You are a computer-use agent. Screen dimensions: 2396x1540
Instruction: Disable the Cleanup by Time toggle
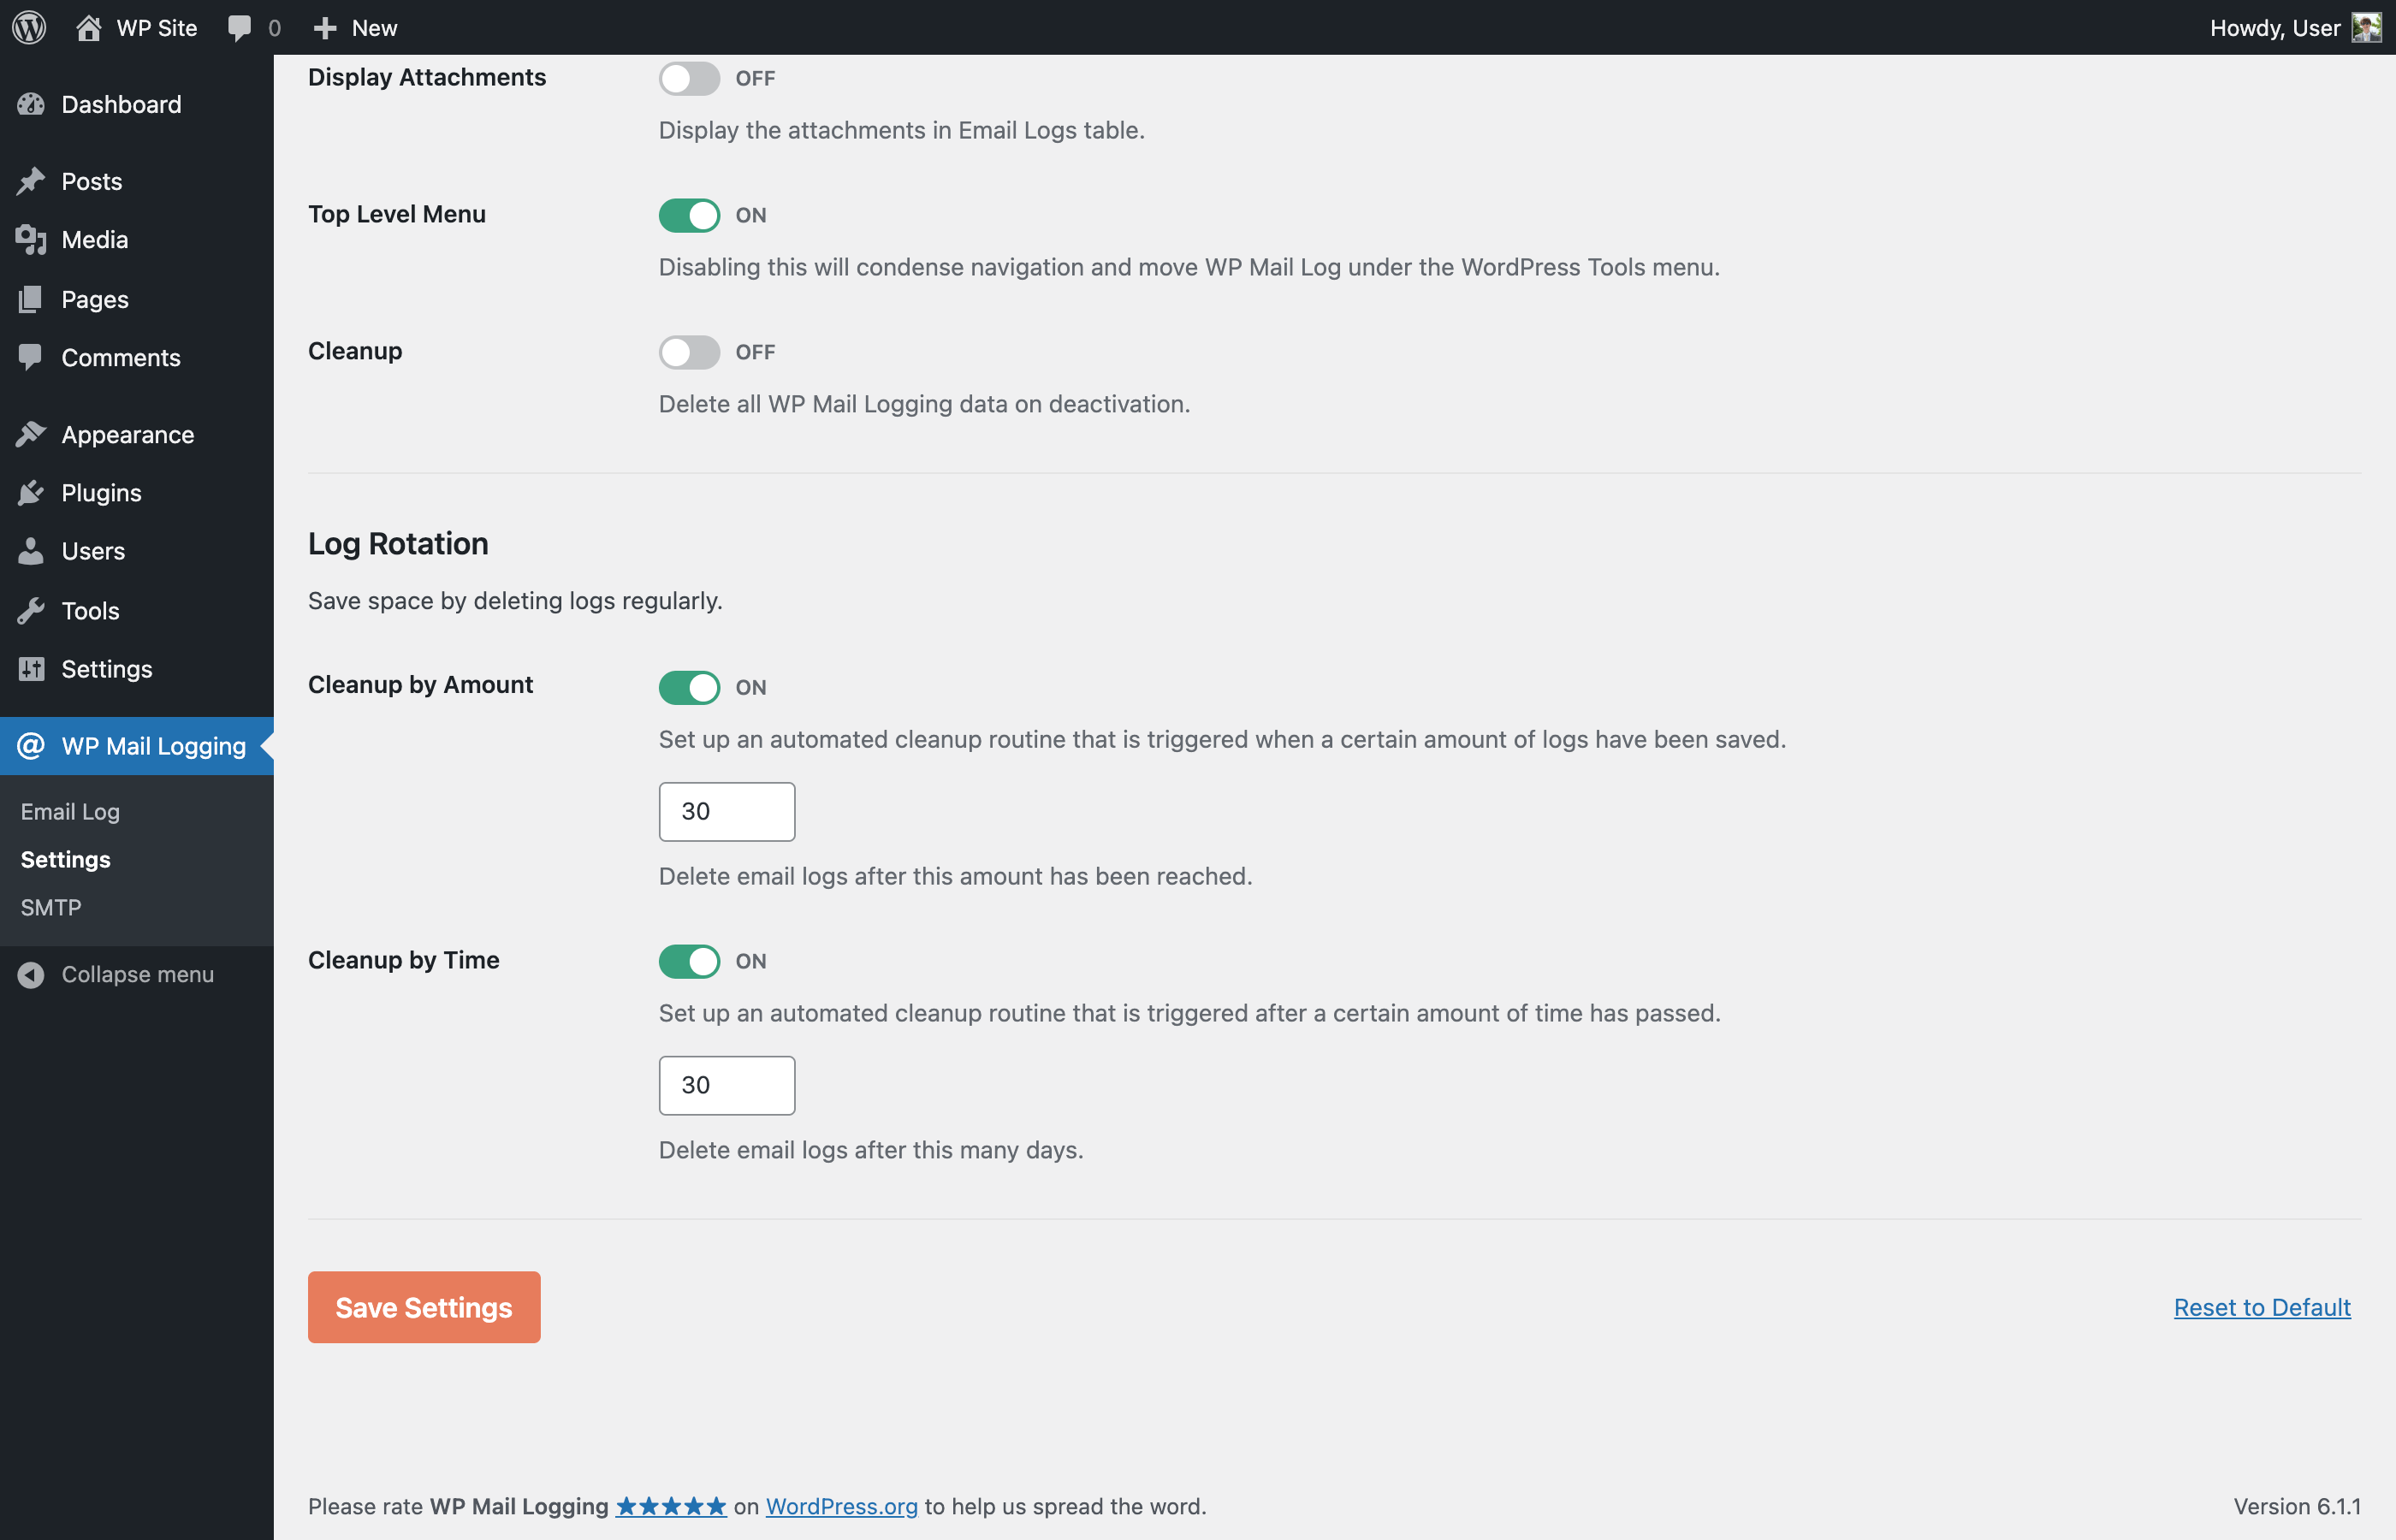tap(690, 960)
